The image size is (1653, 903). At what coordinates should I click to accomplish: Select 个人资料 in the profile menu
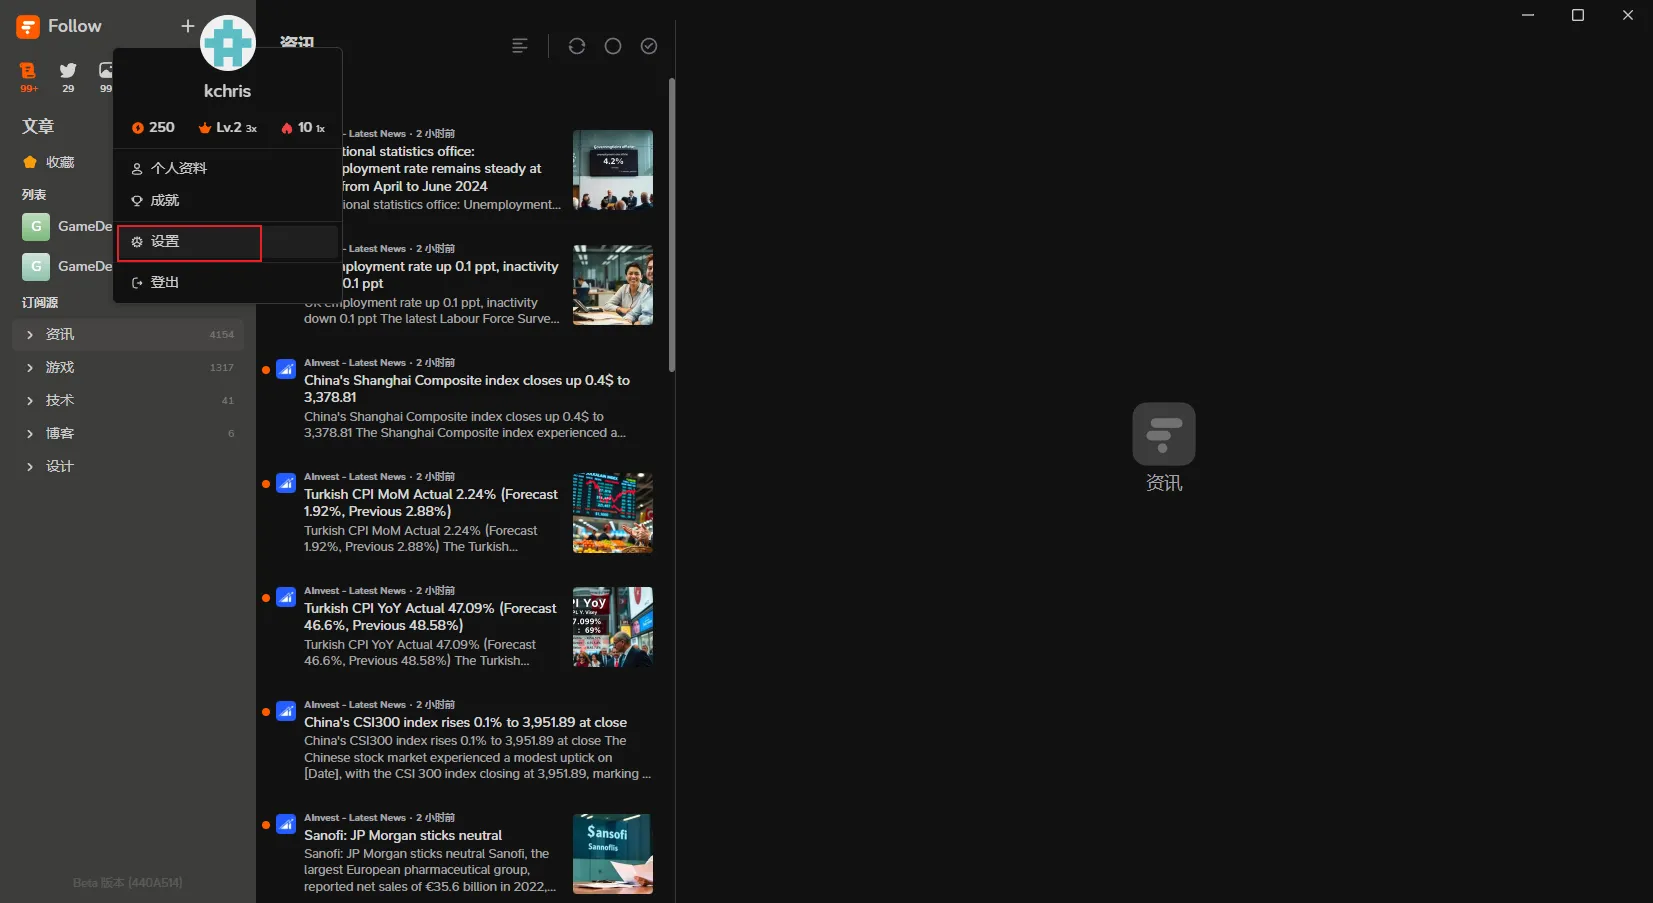(179, 168)
